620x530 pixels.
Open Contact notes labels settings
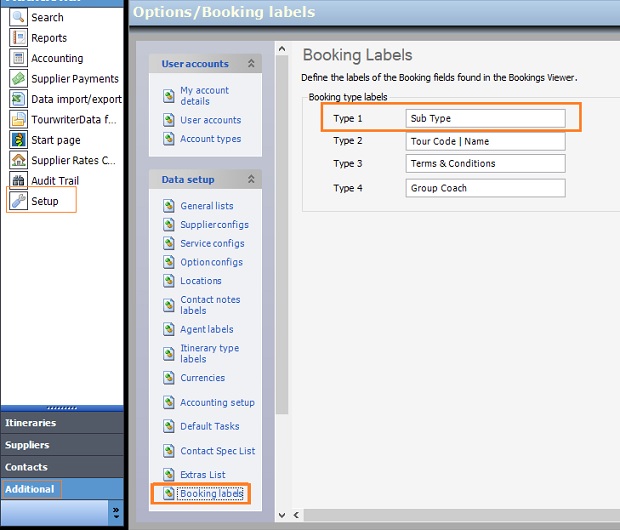tap(210, 305)
